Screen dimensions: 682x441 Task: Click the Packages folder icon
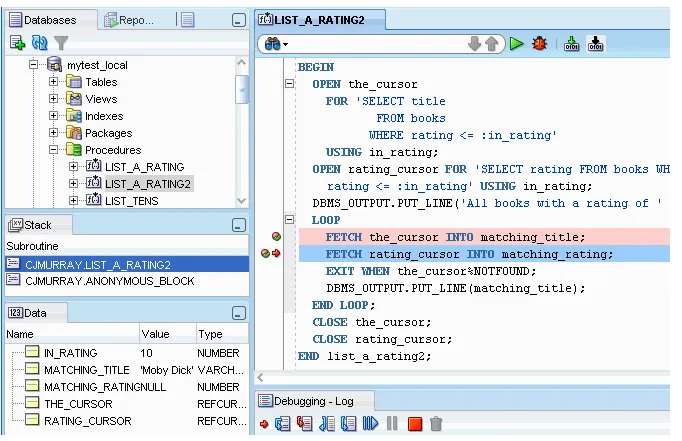pyautogui.click(x=74, y=133)
